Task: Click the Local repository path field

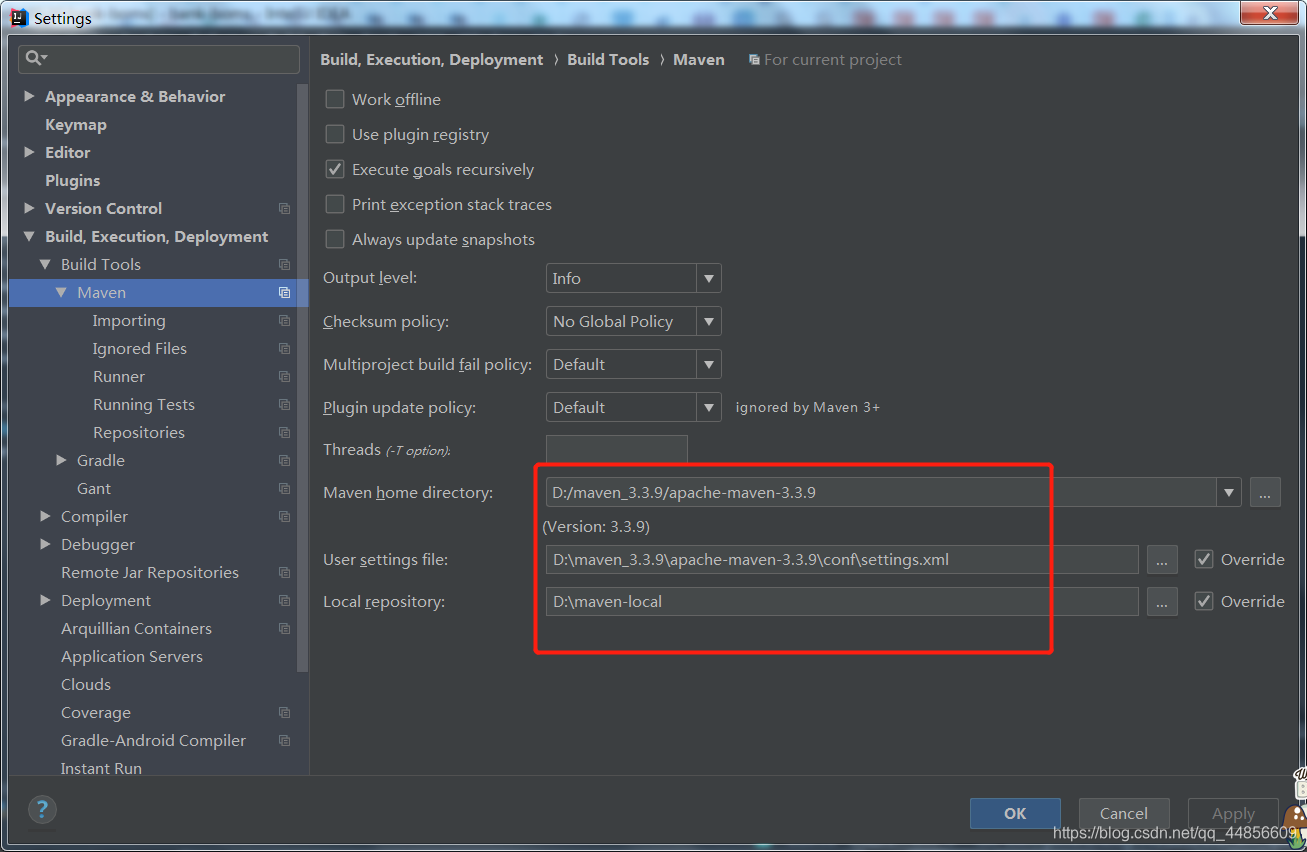Action: pos(842,602)
